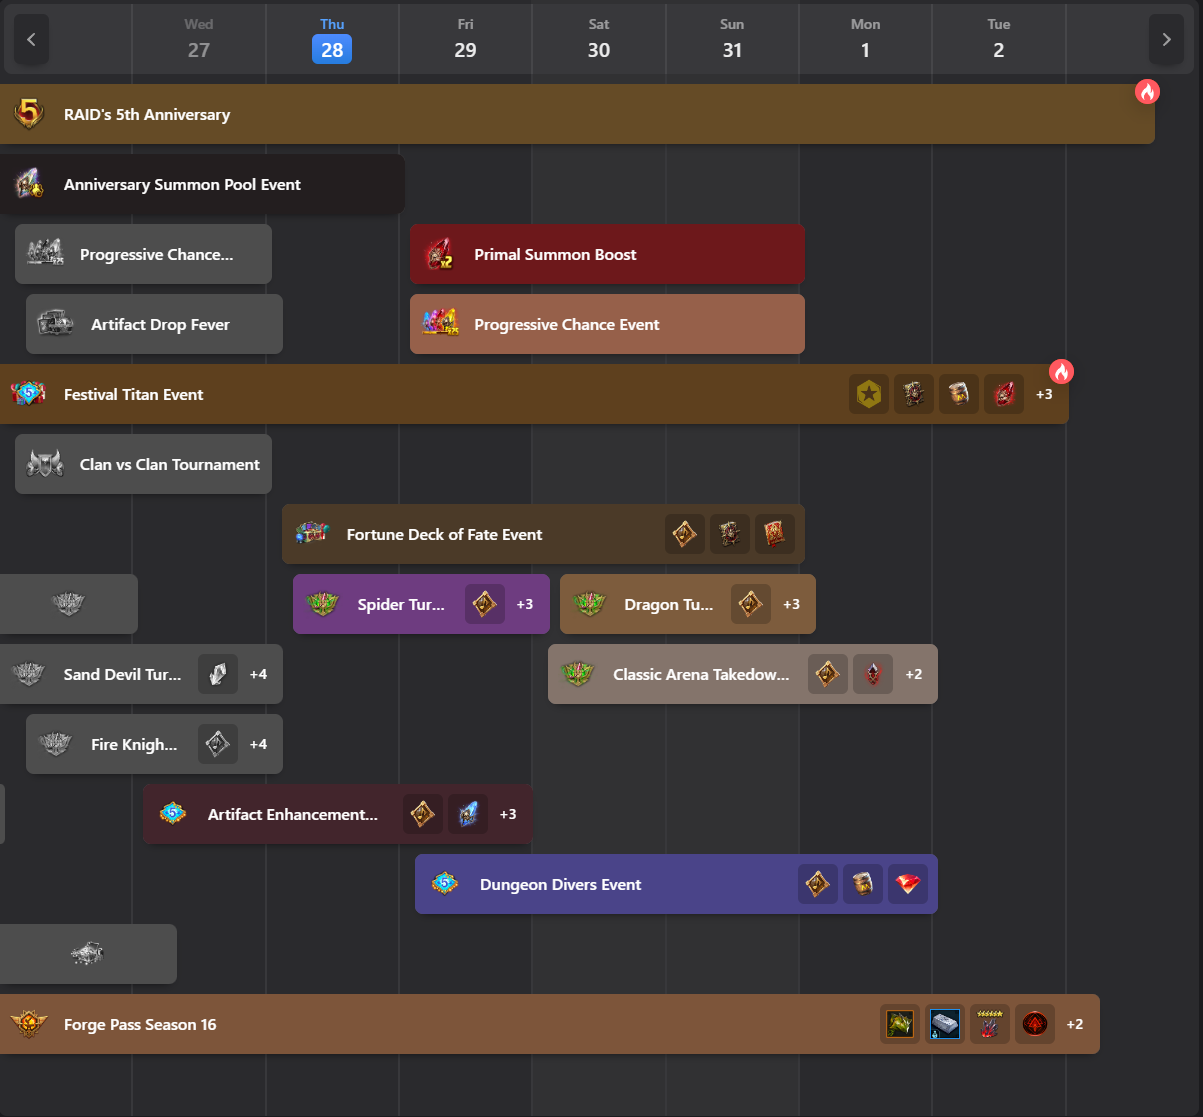Open the Dungeon Divers Event title
The image size is (1203, 1117).
tap(560, 884)
